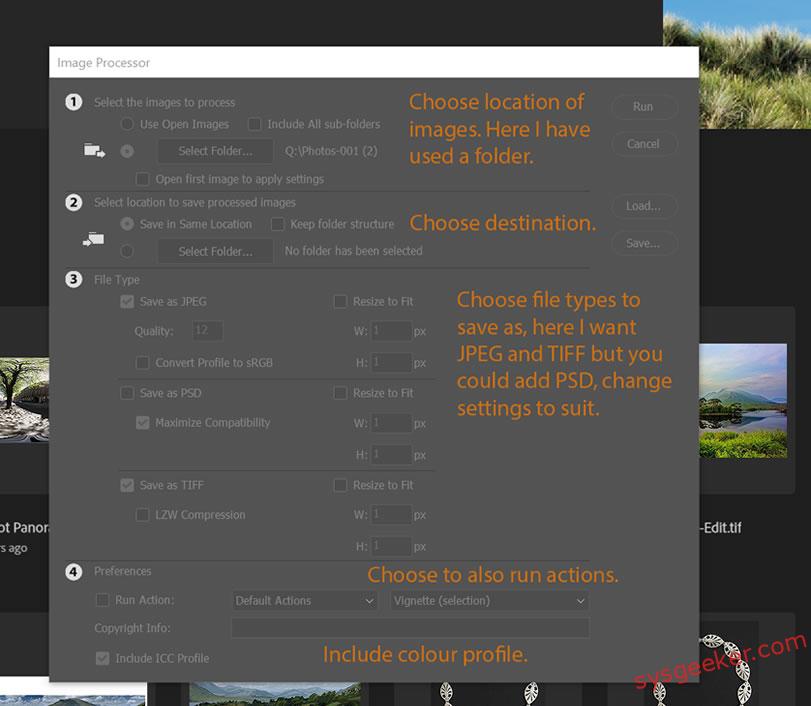The image size is (811, 706).
Task: Click the JPEG Quality input field
Action: click(208, 330)
